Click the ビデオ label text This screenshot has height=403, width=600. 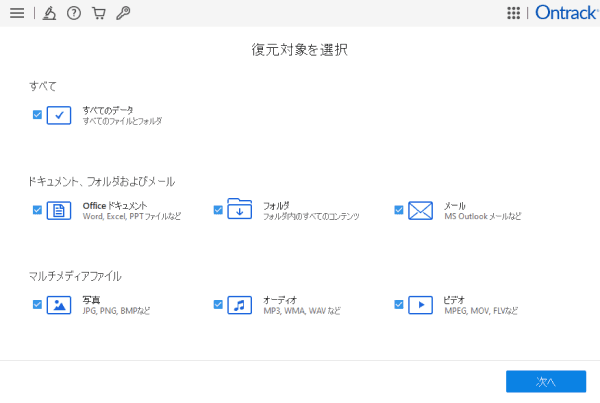point(454,300)
